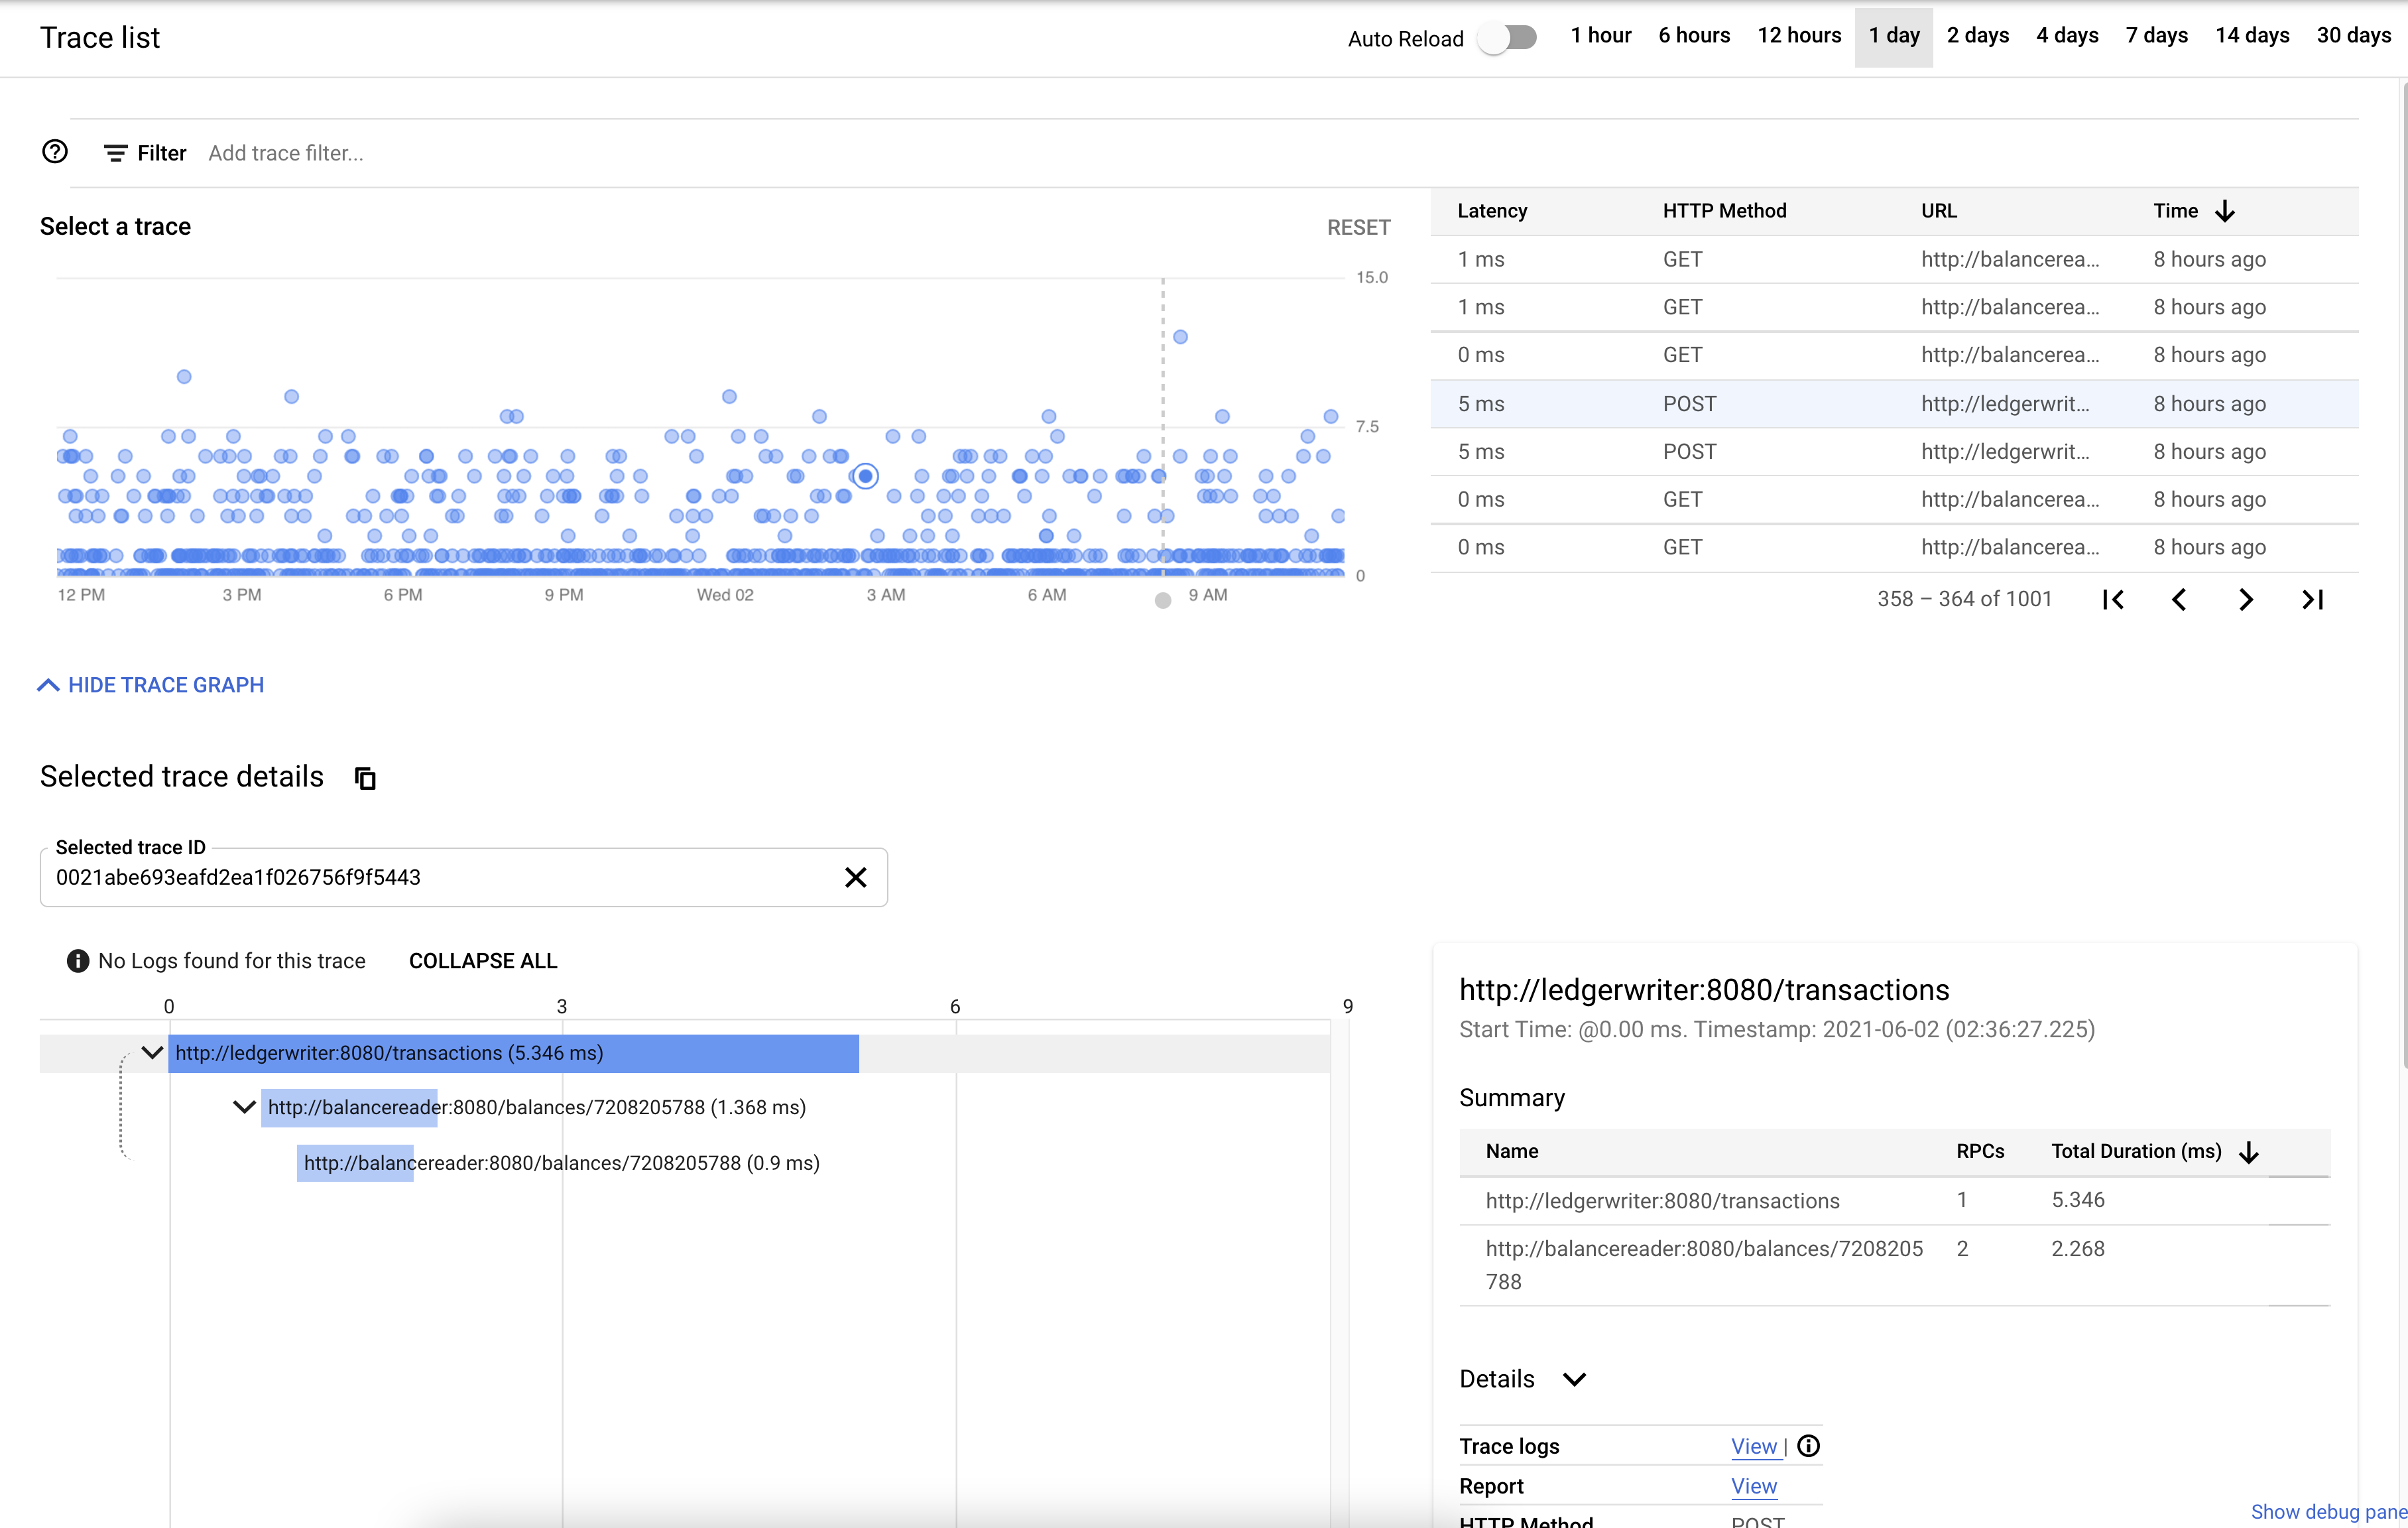Collapse the ledgerwriter transactions span
Image resolution: width=2408 pixels, height=1528 pixels.
(152, 1053)
